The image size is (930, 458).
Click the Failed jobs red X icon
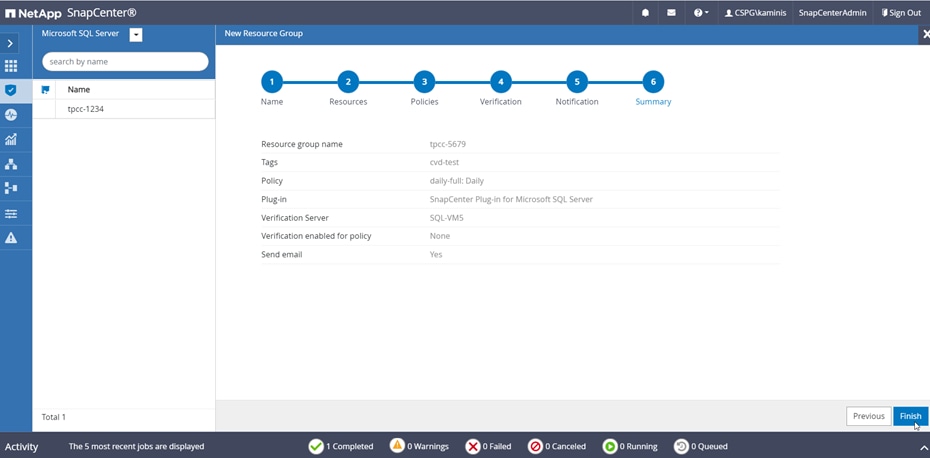tap(473, 446)
